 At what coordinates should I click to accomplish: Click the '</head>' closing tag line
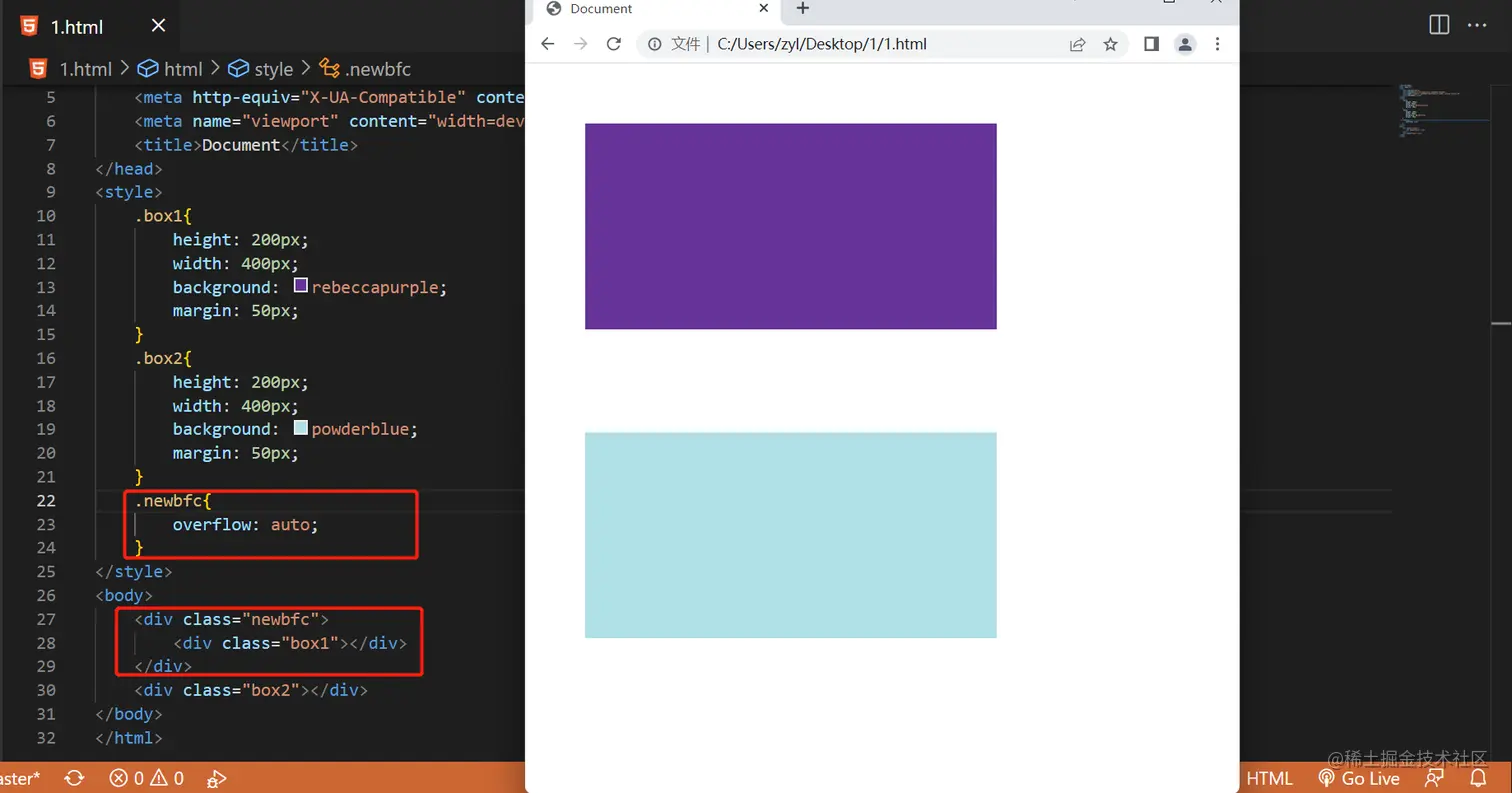pyautogui.click(x=129, y=169)
